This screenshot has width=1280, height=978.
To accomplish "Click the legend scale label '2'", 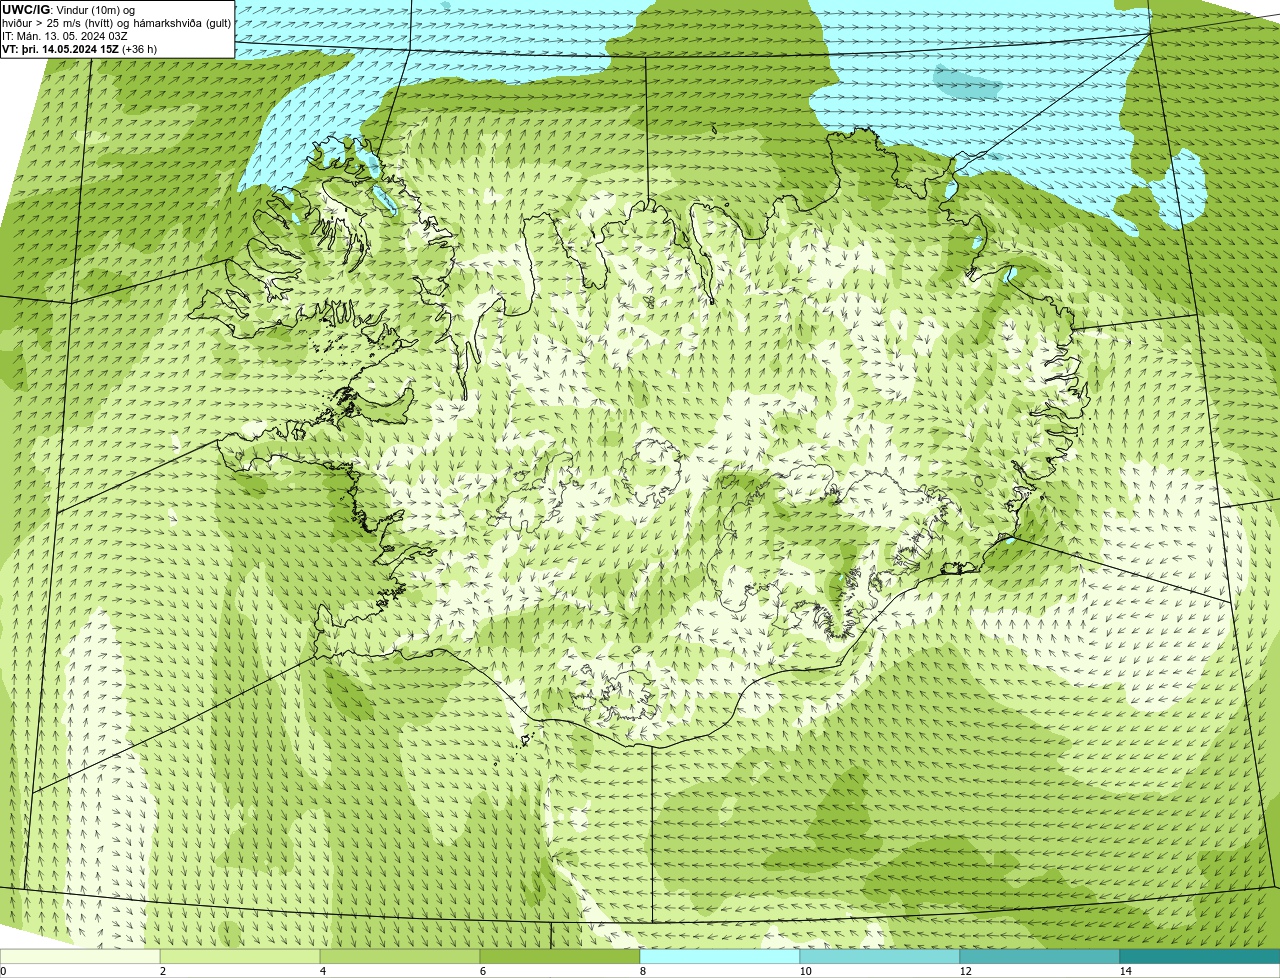I will tap(162, 971).
